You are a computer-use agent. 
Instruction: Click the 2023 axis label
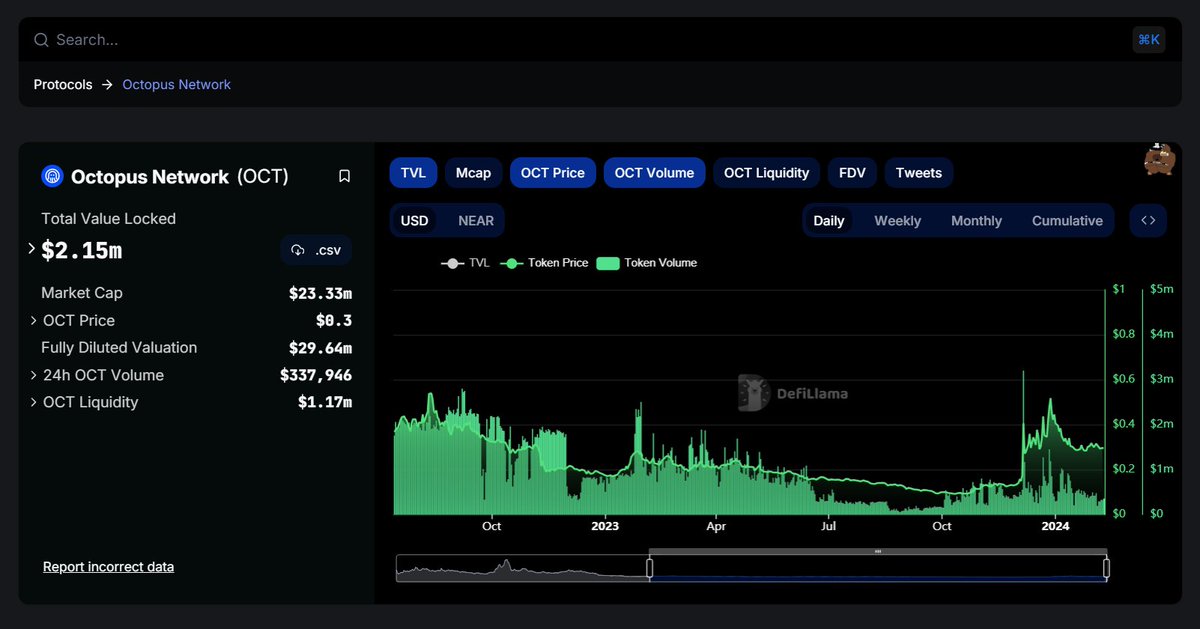(605, 526)
